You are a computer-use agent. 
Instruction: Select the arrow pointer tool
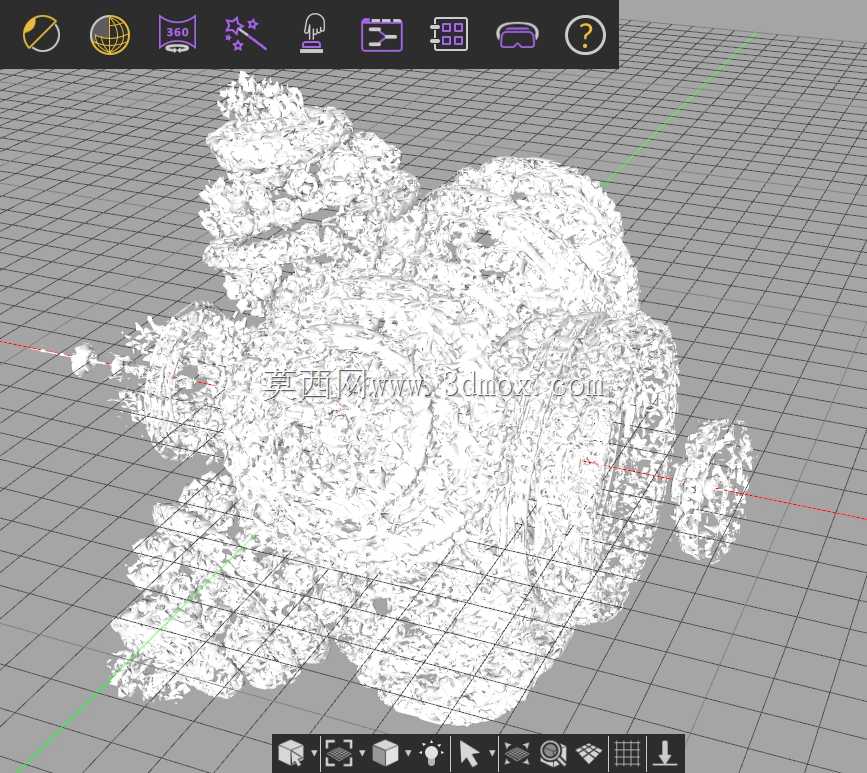click(x=469, y=753)
